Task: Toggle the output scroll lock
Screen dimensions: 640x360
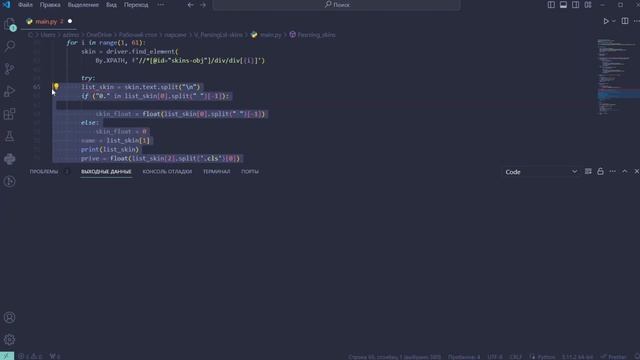Action: pyautogui.click(x=600, y=171)
